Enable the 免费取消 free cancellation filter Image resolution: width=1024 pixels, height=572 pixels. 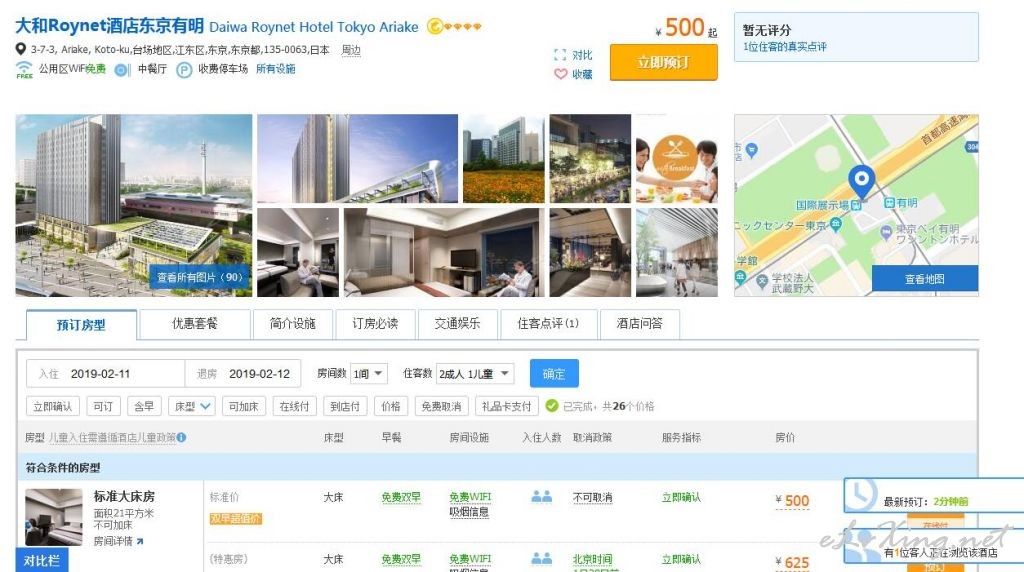pyautogui.click(x=440, y=406)
